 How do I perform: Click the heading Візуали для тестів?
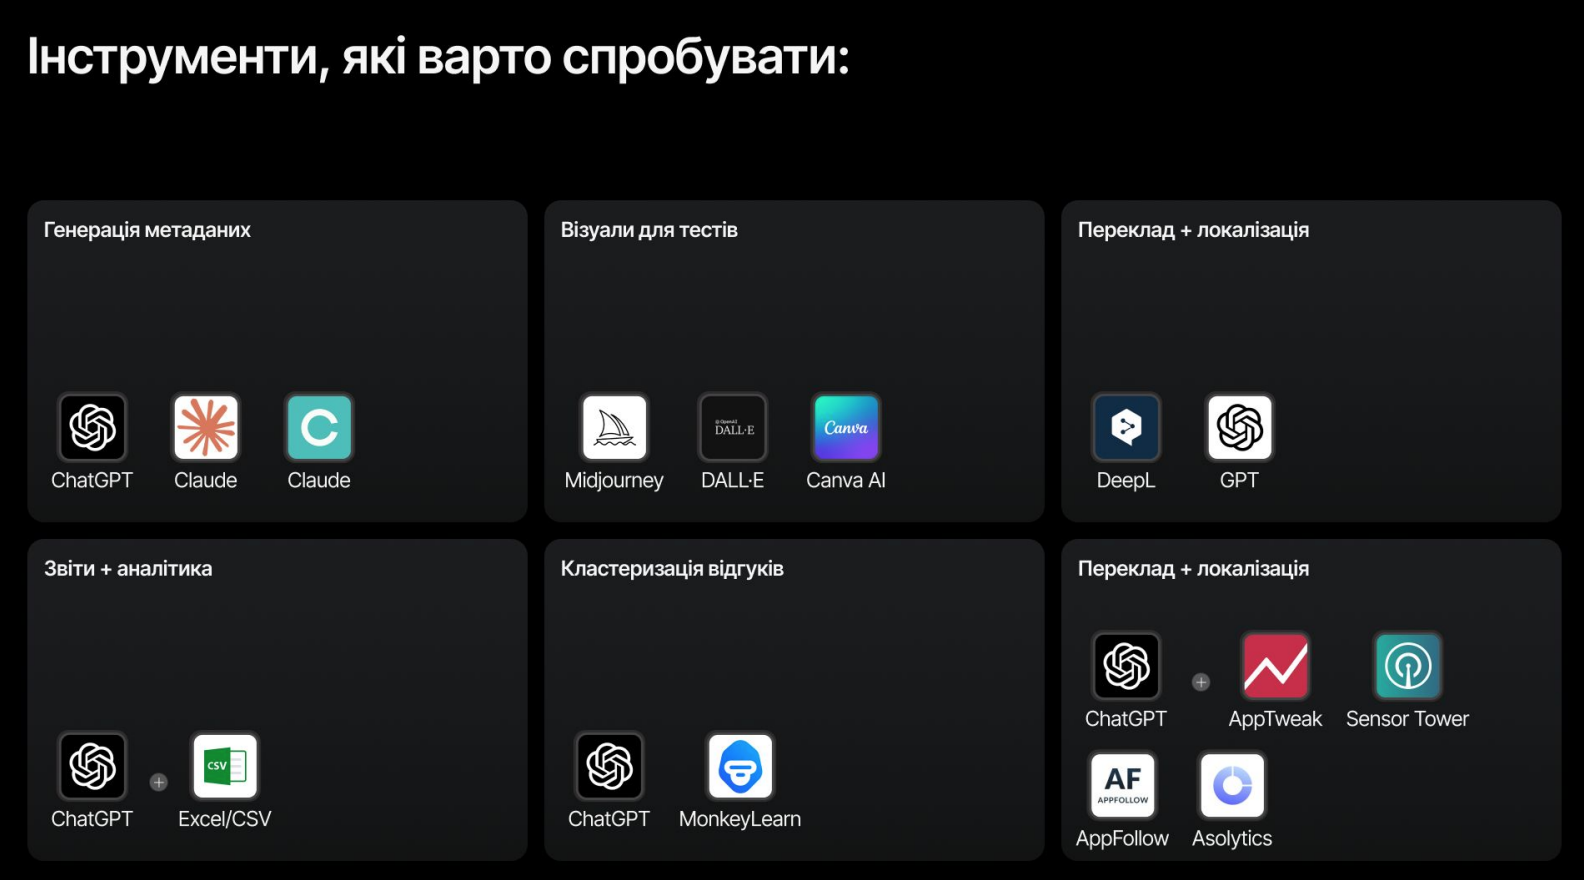pyautogui.click(x=649, y=230)
